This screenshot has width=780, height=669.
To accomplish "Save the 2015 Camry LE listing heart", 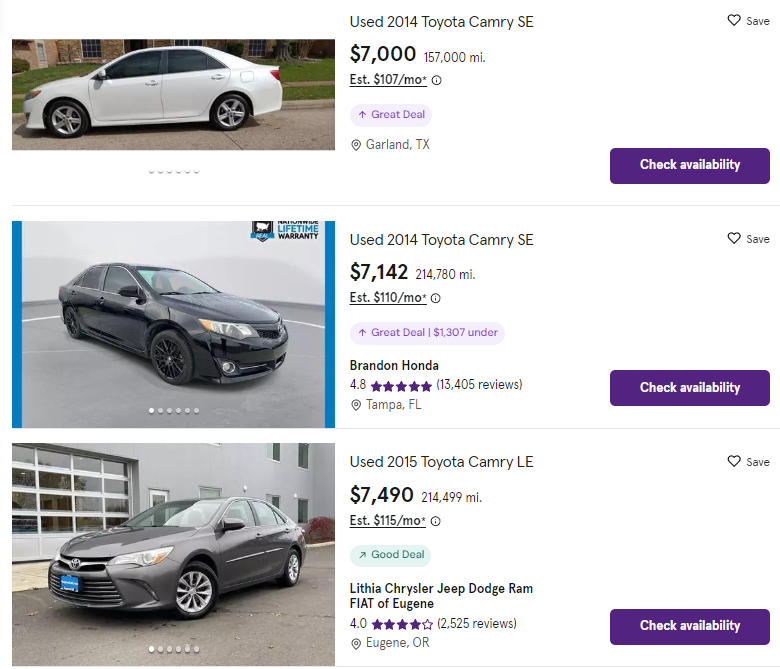I will [734, 461].
